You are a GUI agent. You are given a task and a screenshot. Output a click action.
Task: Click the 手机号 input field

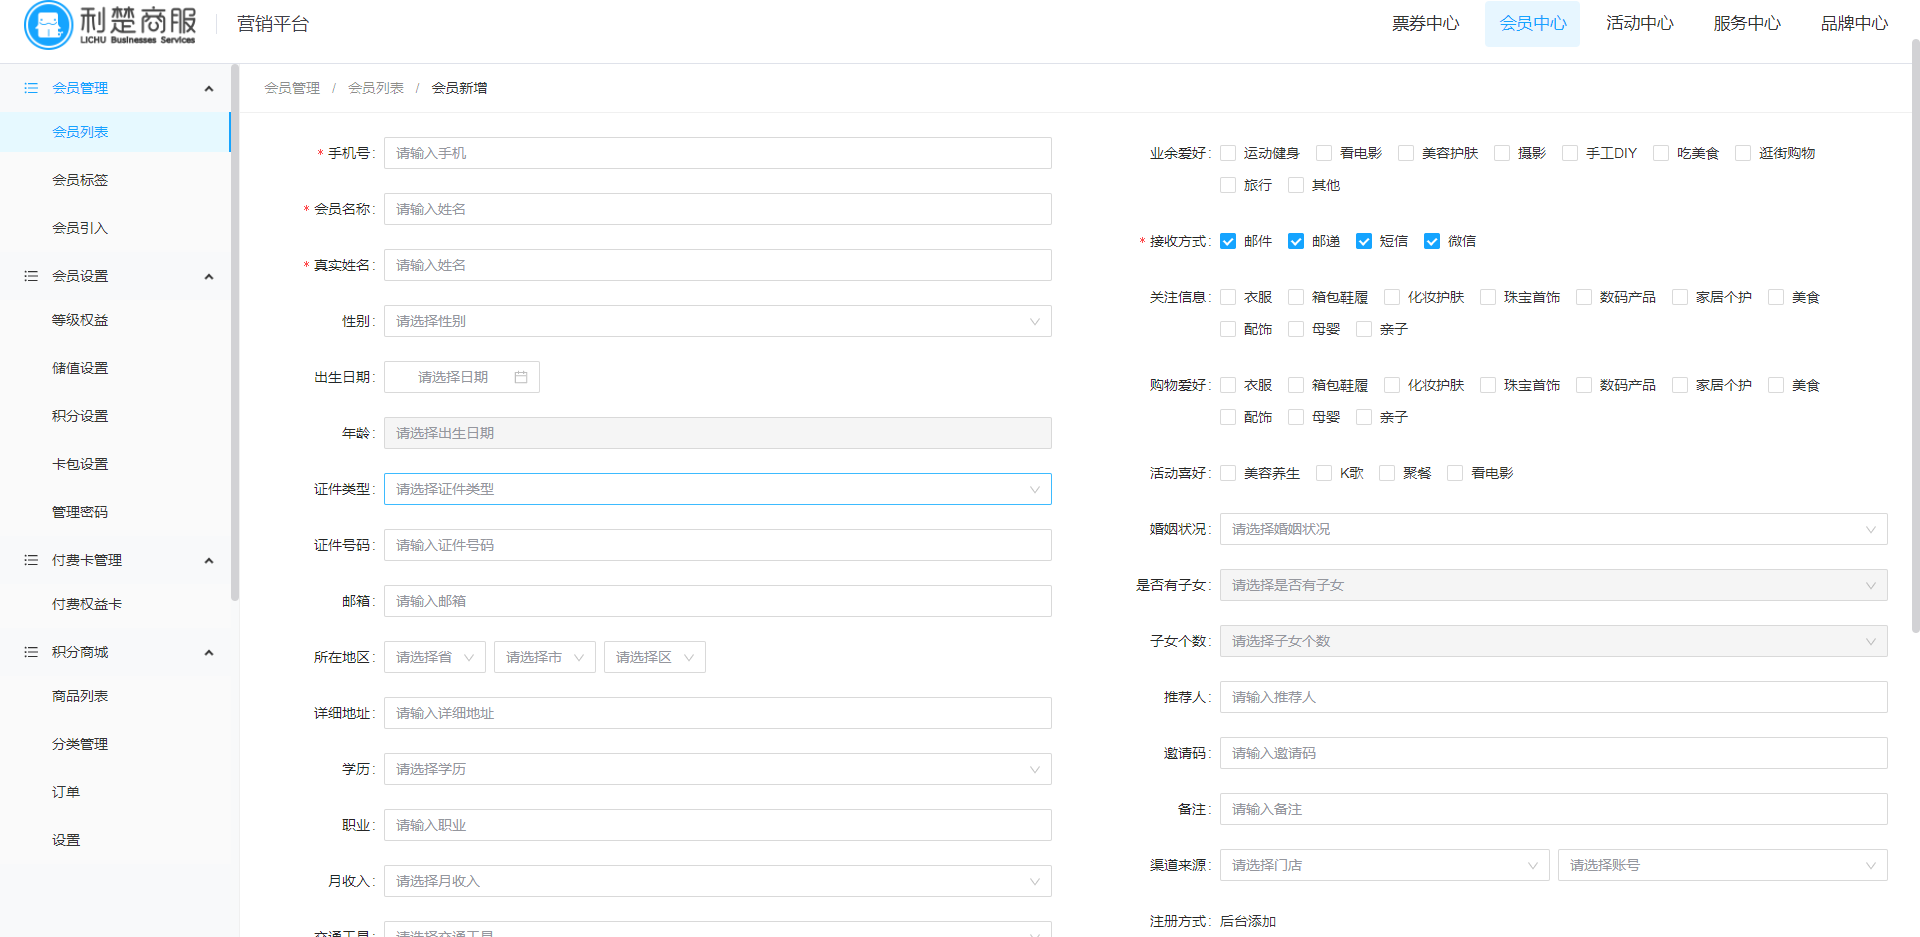(718, 153)
